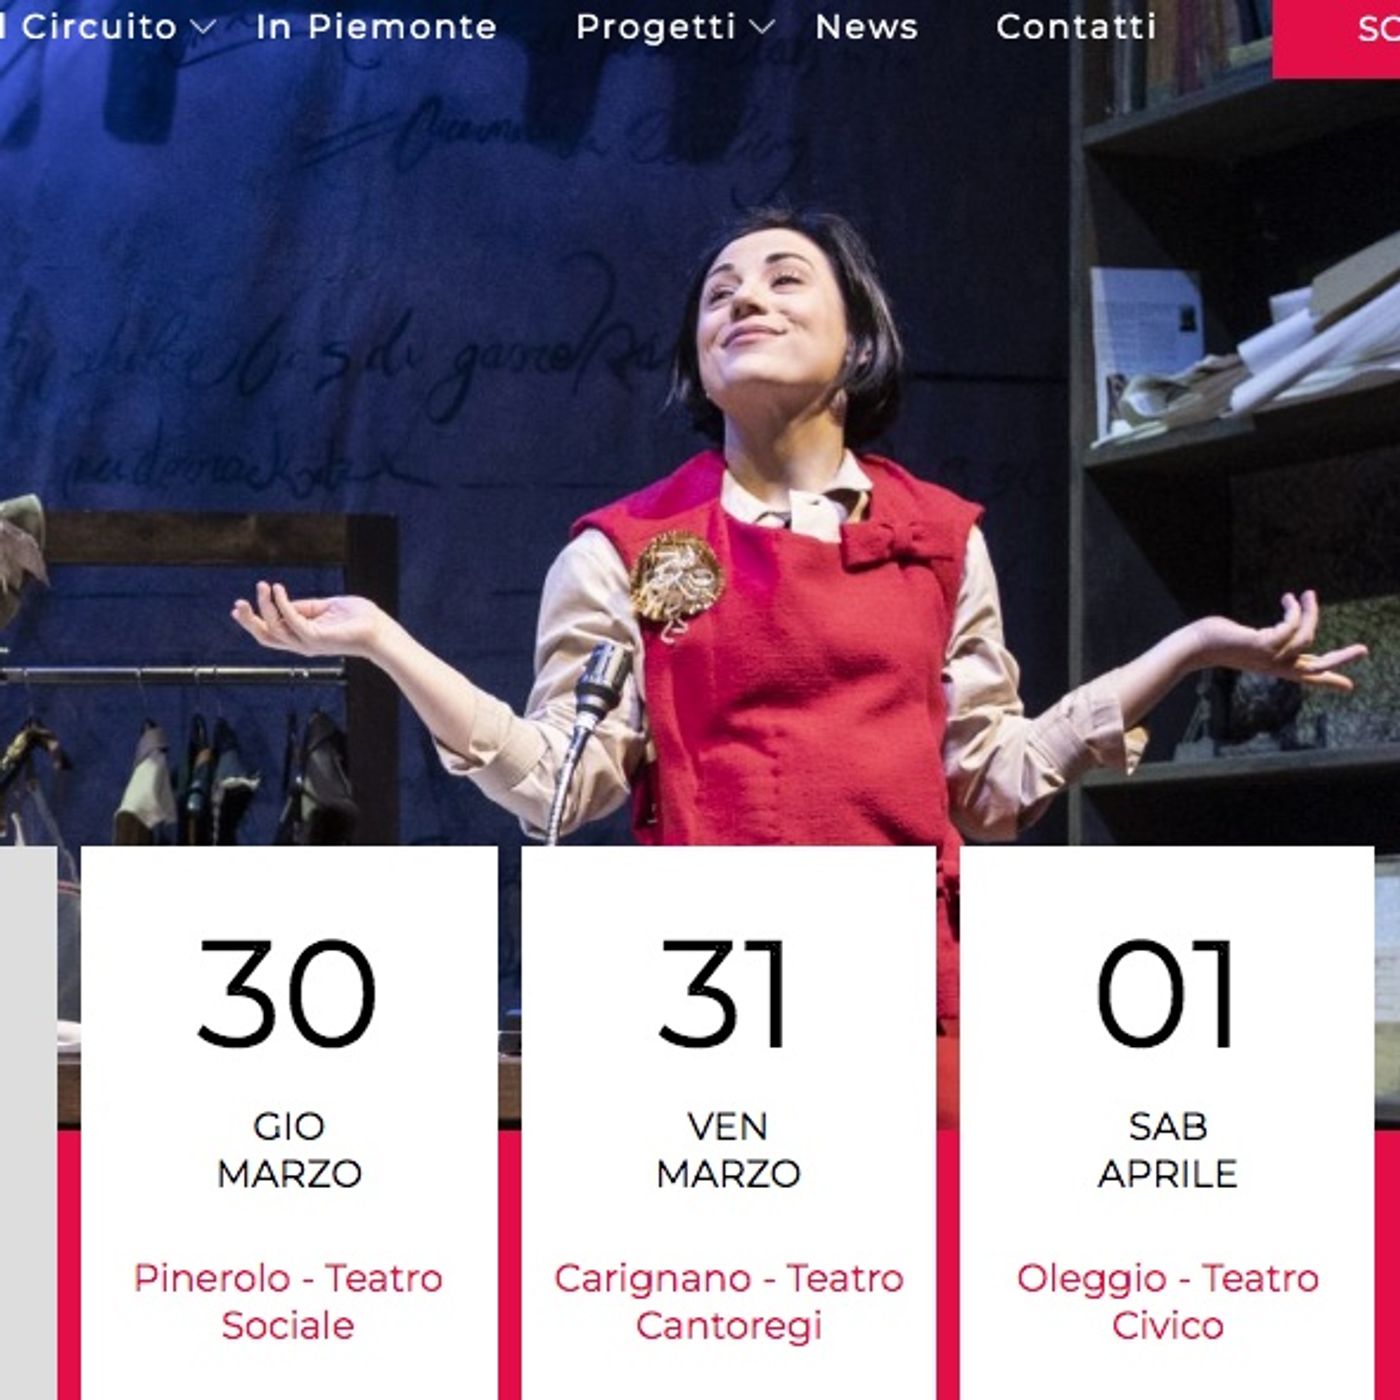
Task: Open the Circuito navigation item
Action: [x=98, y=27]
